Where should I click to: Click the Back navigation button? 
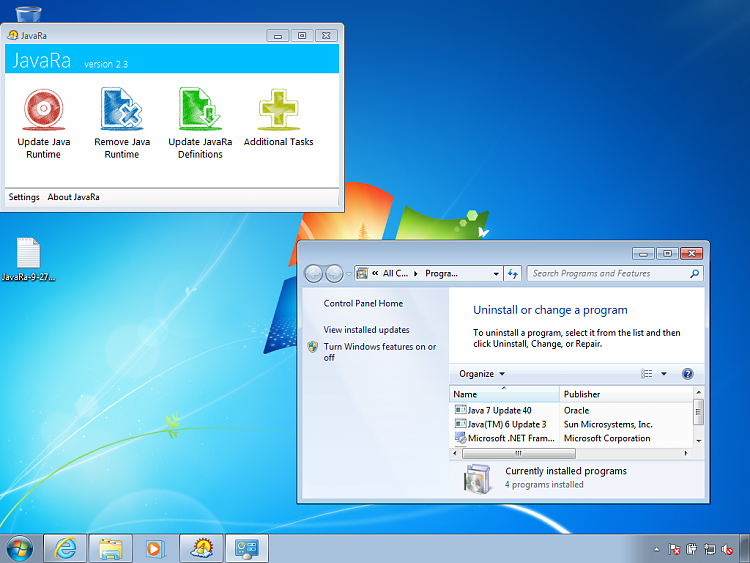pyautogui.click(x=314, y=274)
